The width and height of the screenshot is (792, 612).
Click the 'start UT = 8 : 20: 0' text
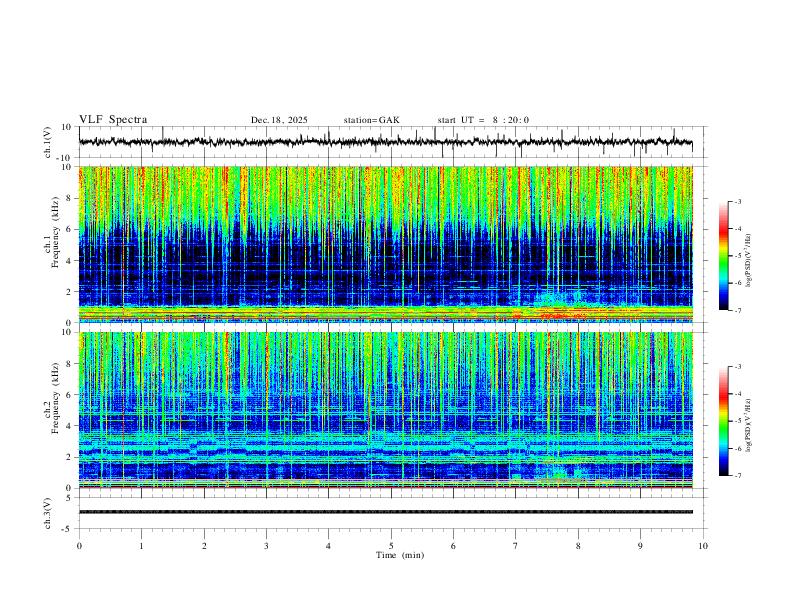483,120
